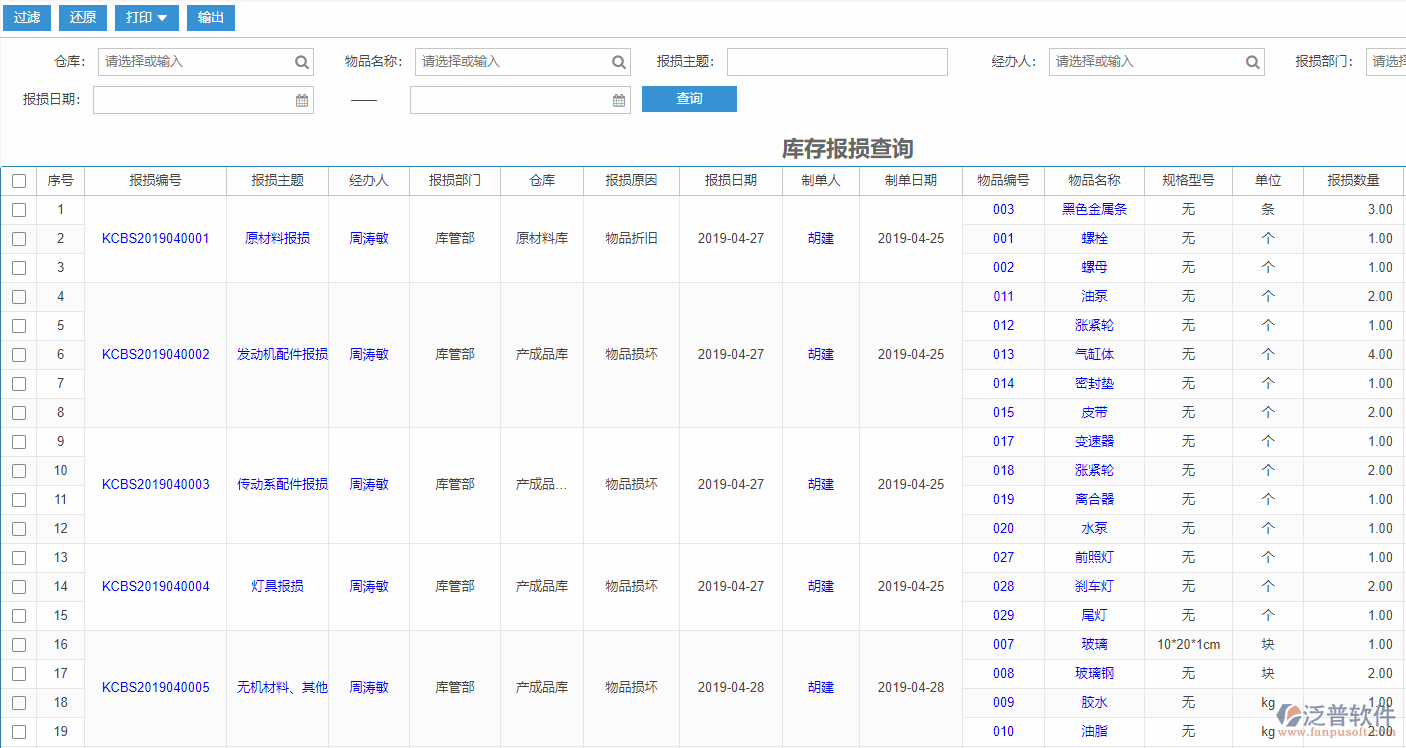Click inside the 报损主题 input field
Image resolution: width=1406 pixels, height=748 pixels.
pyautogui.click(x=837, y=61)
